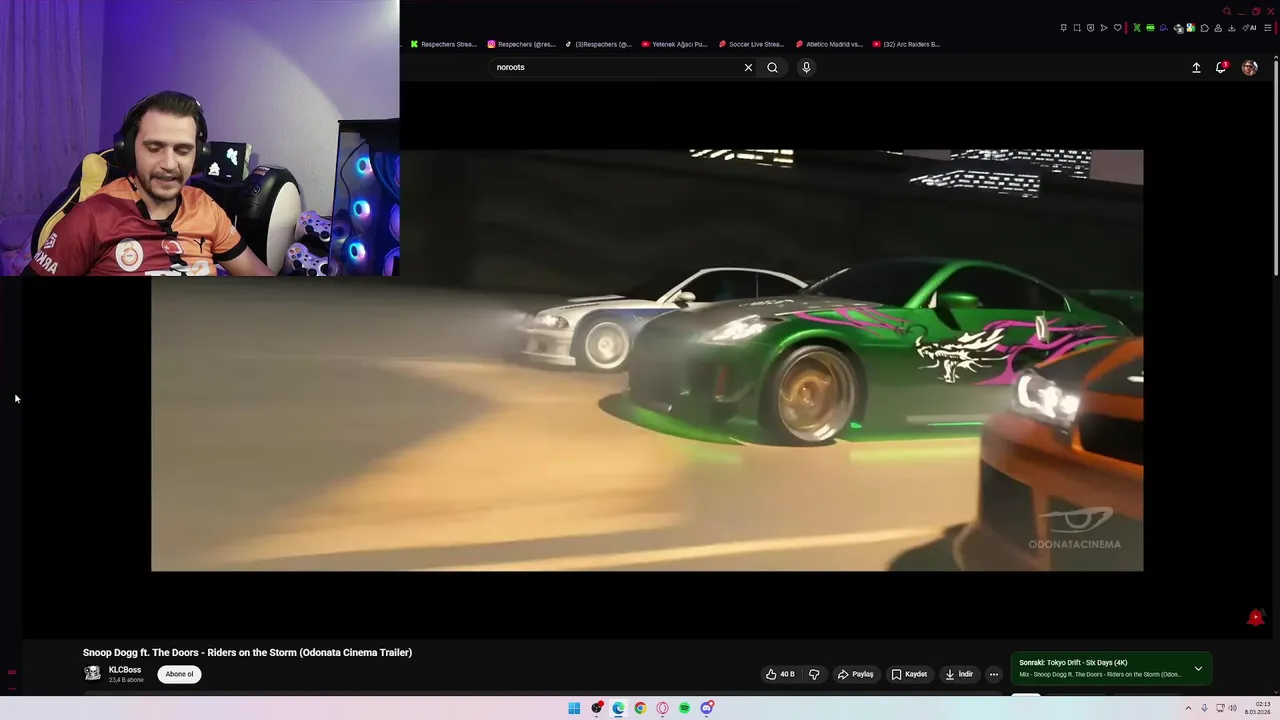Open the OBS-style taskbar icon with red badge
1280x720 pixels.
click(597, 708)
